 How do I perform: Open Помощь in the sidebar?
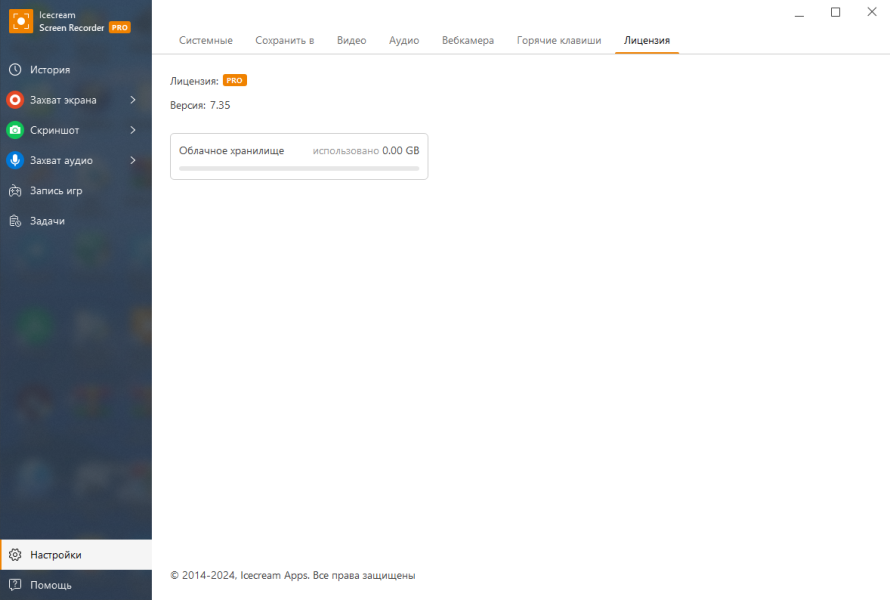(x=76, y=585)
